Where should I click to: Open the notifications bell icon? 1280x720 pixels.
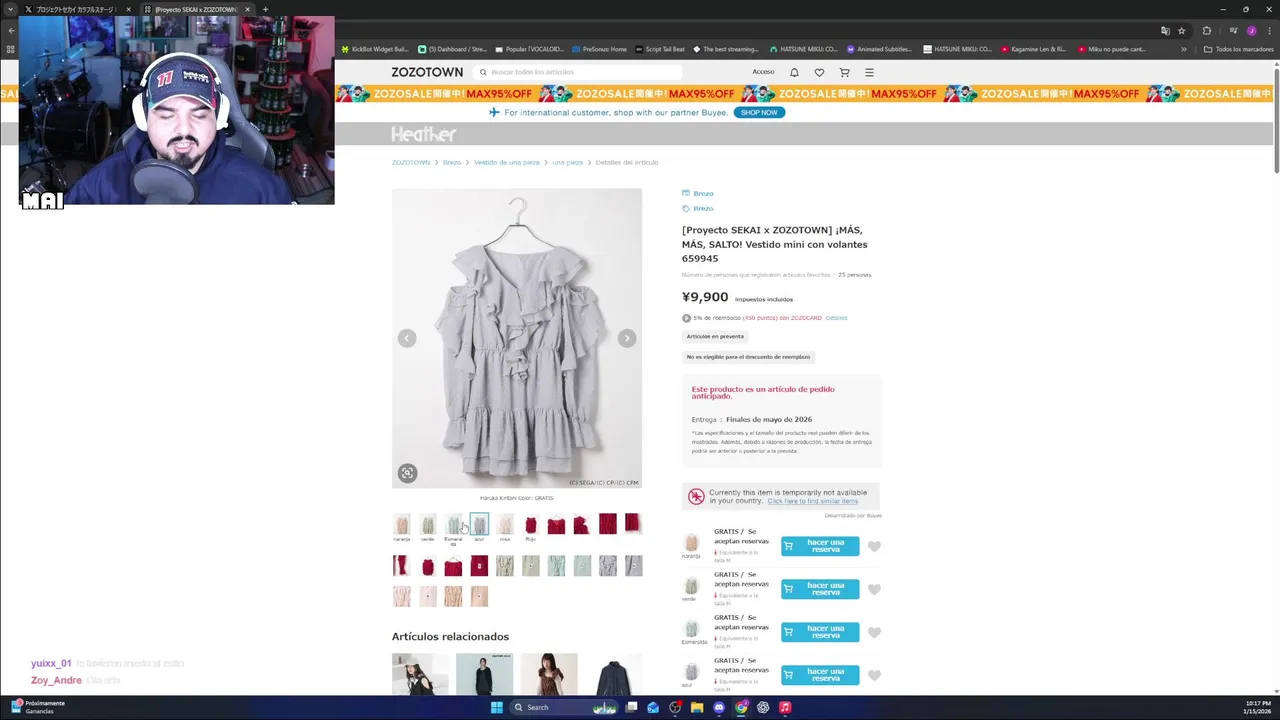[794, 72]
